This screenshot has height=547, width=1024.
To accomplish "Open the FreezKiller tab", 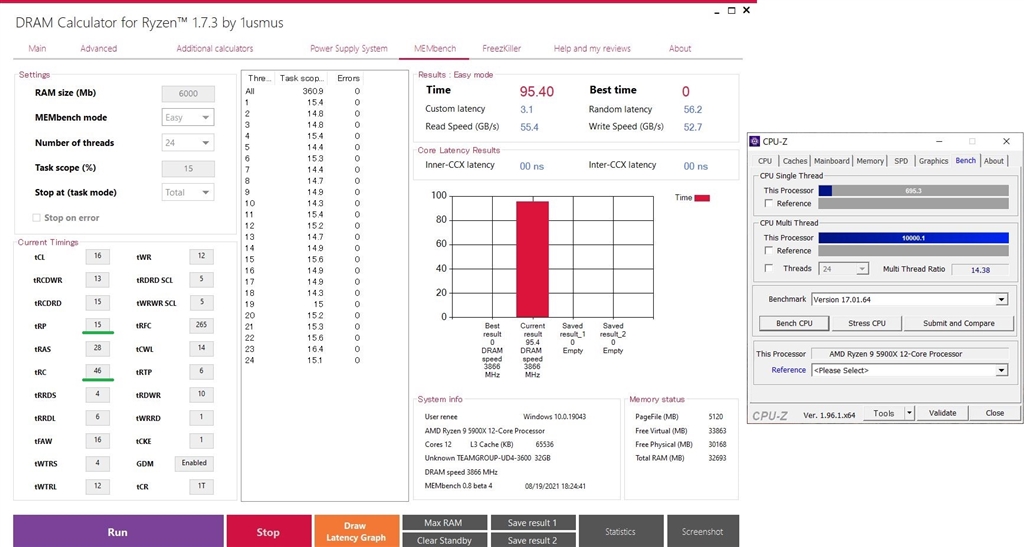I will coord(502,48).
